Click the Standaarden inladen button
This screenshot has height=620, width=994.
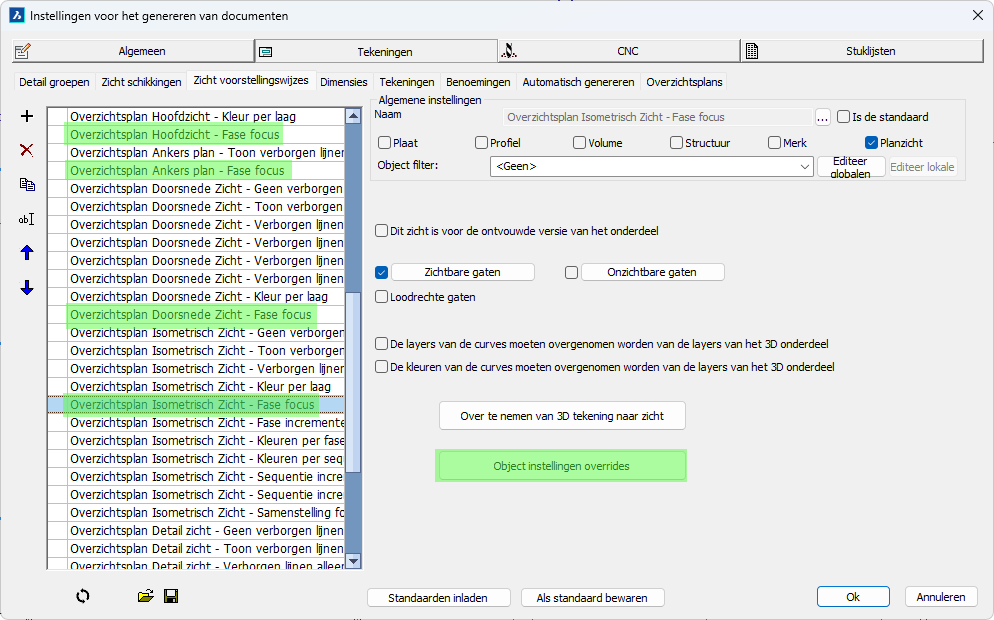(x=438, y=598)
